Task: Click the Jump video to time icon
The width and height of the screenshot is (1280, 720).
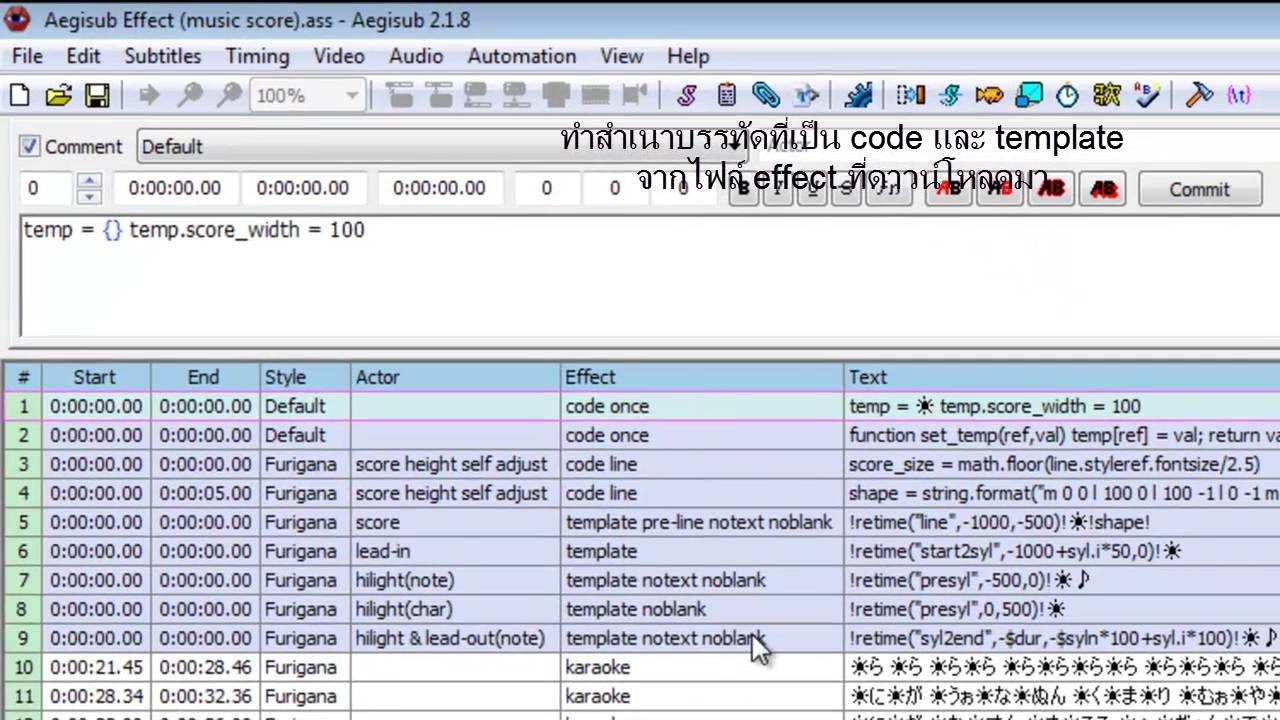Action: point(149,95)
